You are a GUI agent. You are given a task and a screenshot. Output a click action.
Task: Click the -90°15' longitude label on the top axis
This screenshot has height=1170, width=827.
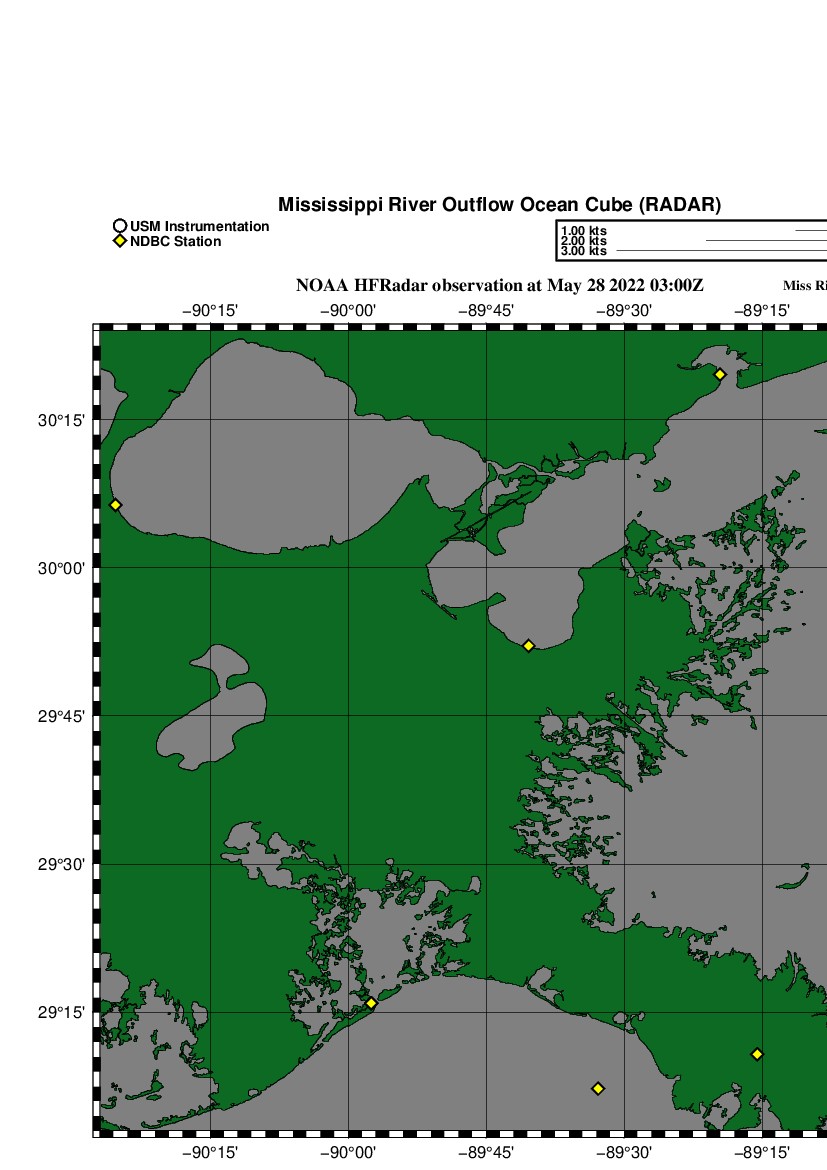(x=210, y=311)
